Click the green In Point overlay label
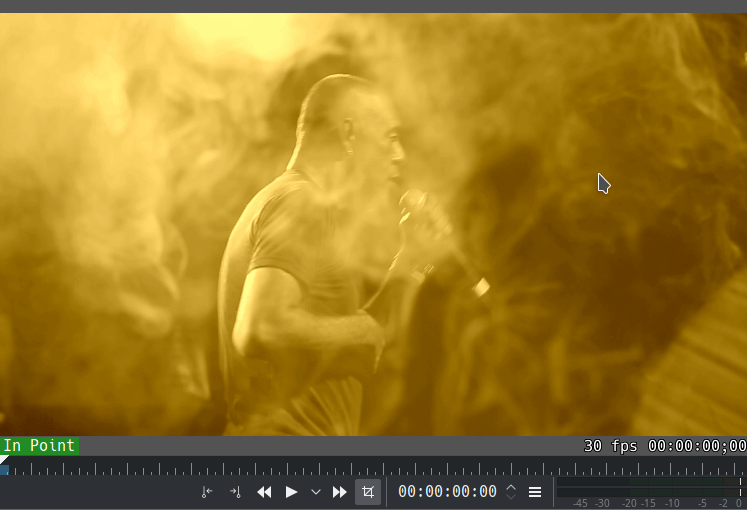The image size is (747, 510). coord(40,446)
